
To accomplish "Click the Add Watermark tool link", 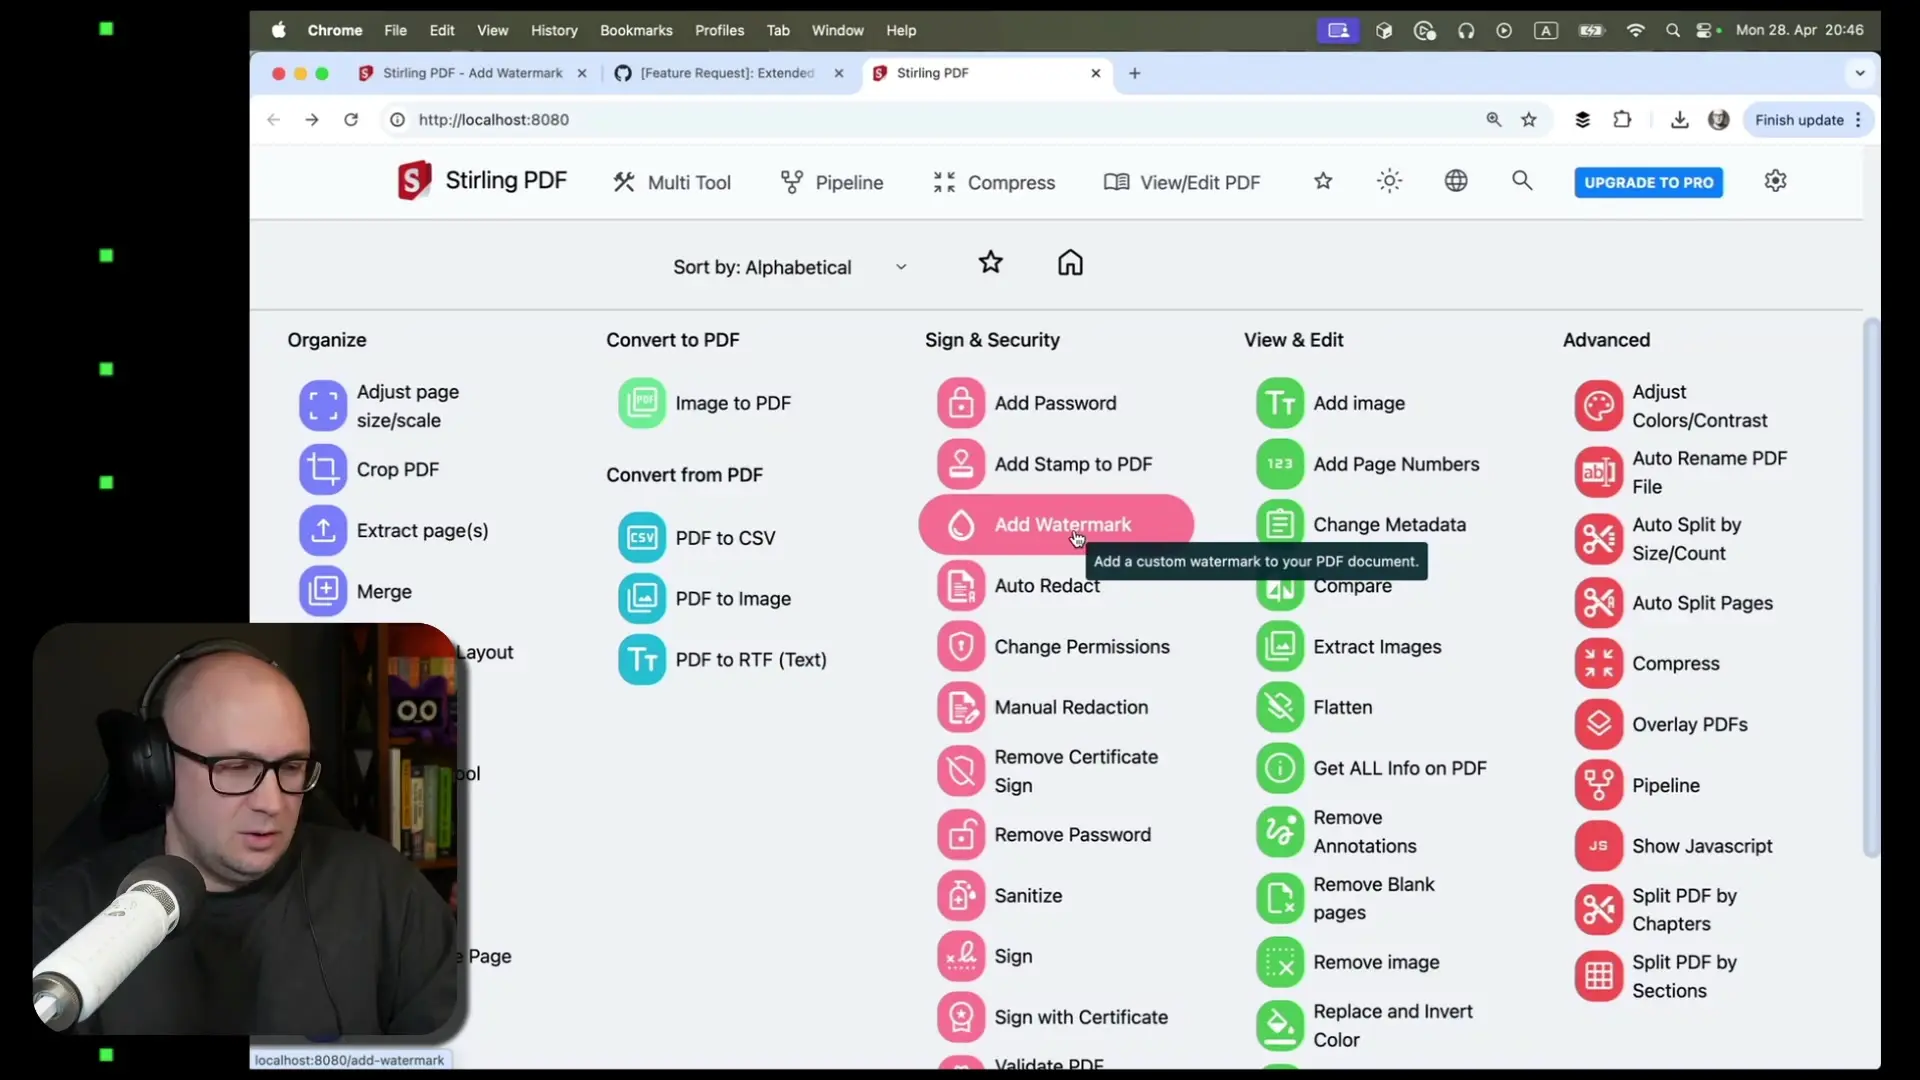I will 1056,525.
